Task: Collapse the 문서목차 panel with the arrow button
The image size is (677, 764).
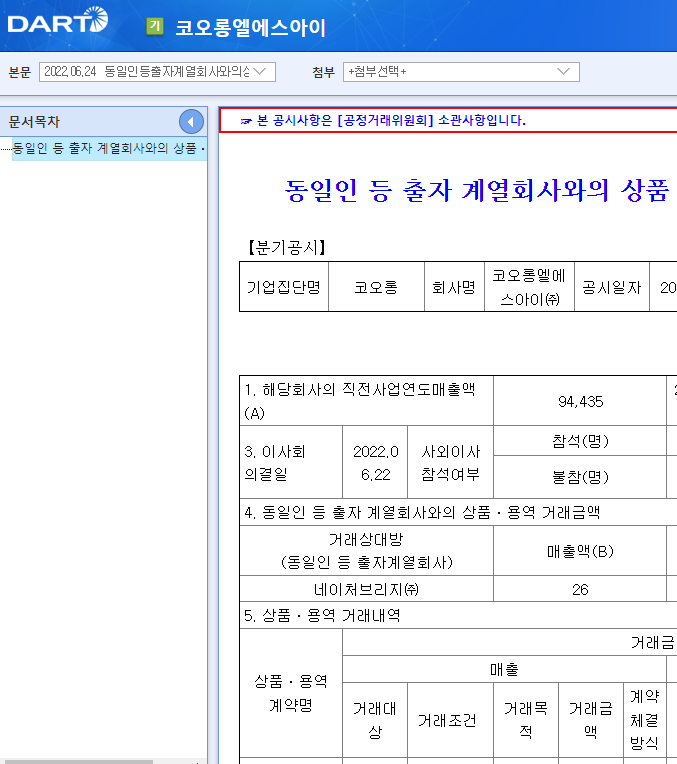Action: coord(191,122)
